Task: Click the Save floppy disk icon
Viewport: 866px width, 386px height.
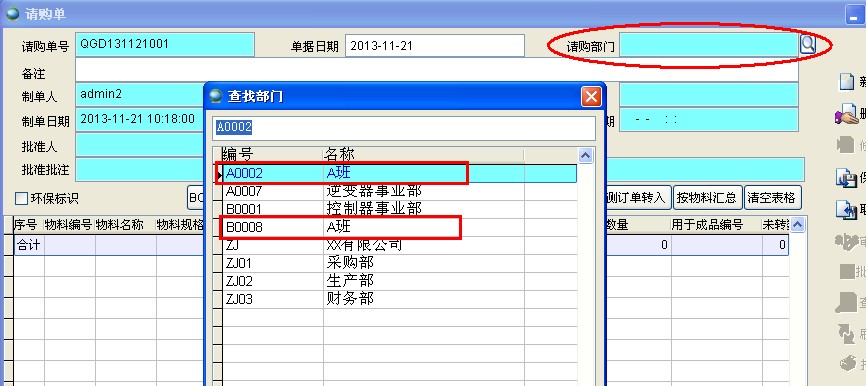Action: [846, 178]
